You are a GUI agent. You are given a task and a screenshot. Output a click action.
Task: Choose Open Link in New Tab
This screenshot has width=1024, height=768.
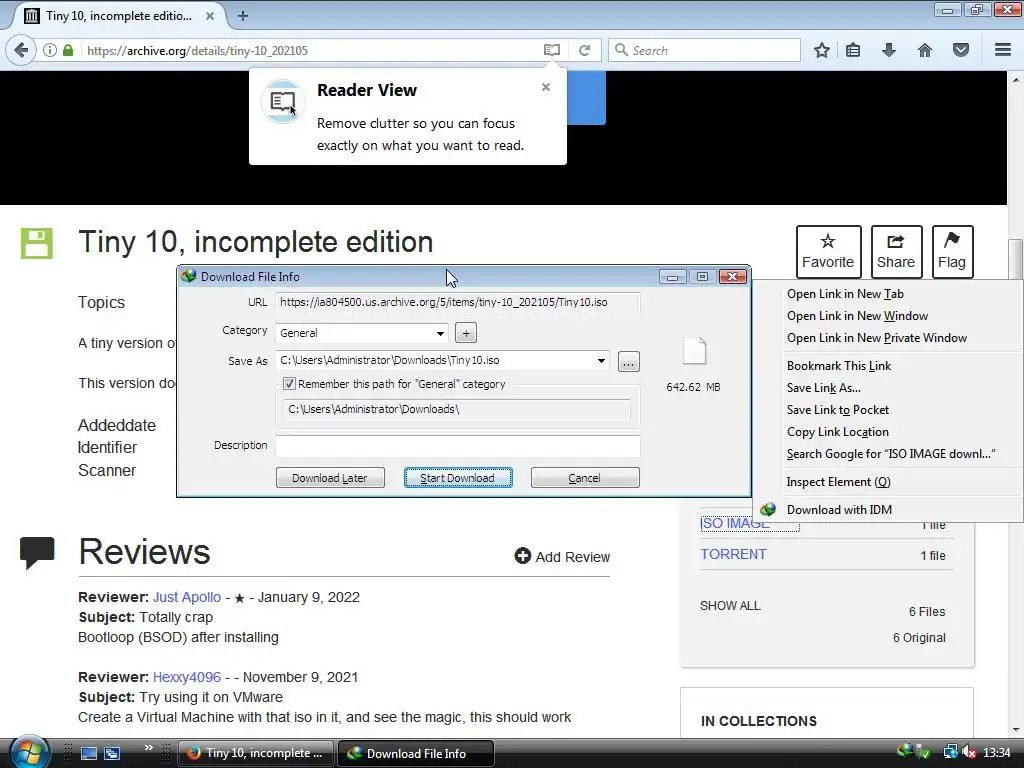pyautogui.click(x=845, y=294)
